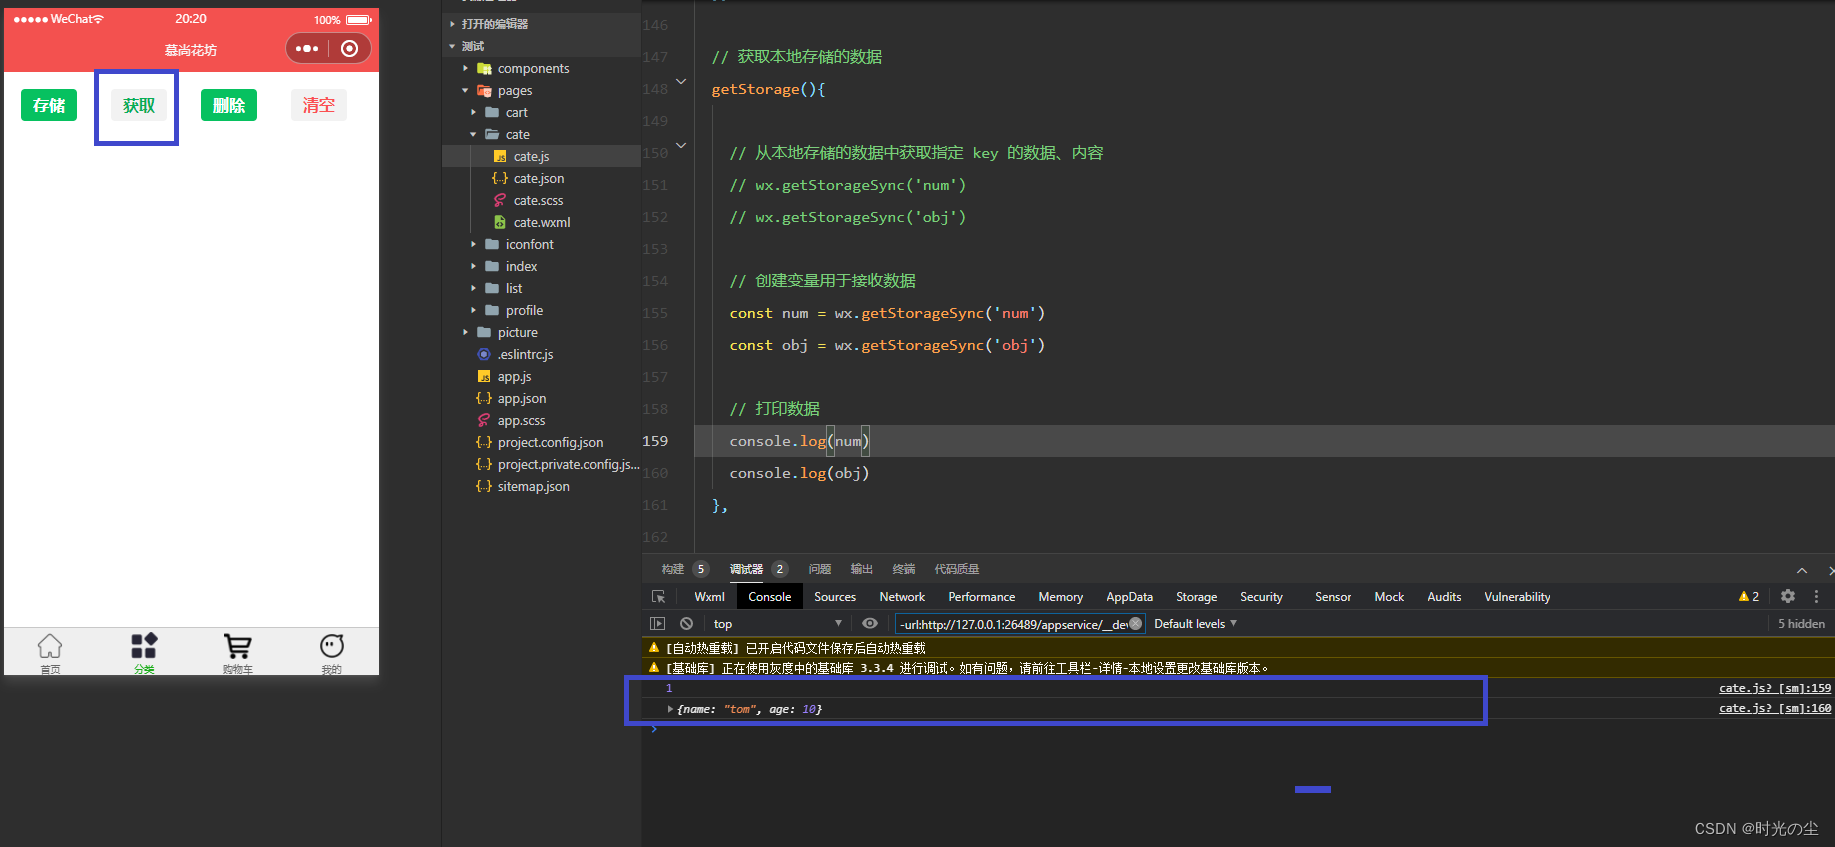Screen dimensions: 1835x847
Task: Collapse the cate folder
Action: (x=473, y=134)
